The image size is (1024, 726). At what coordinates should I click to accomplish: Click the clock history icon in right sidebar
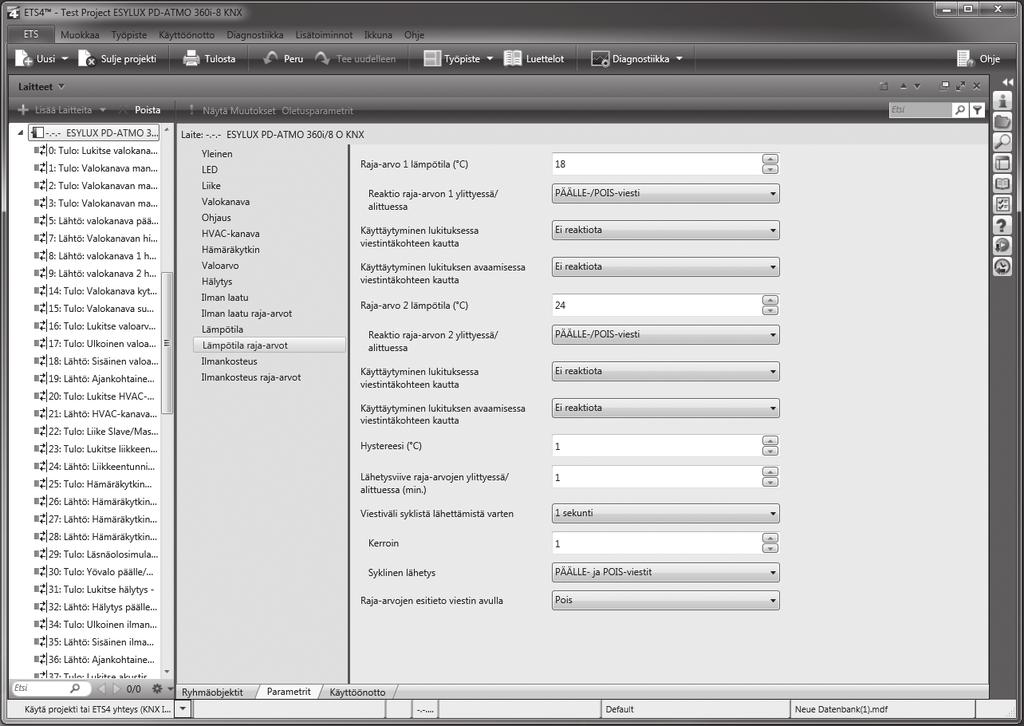pos(1002,266)
